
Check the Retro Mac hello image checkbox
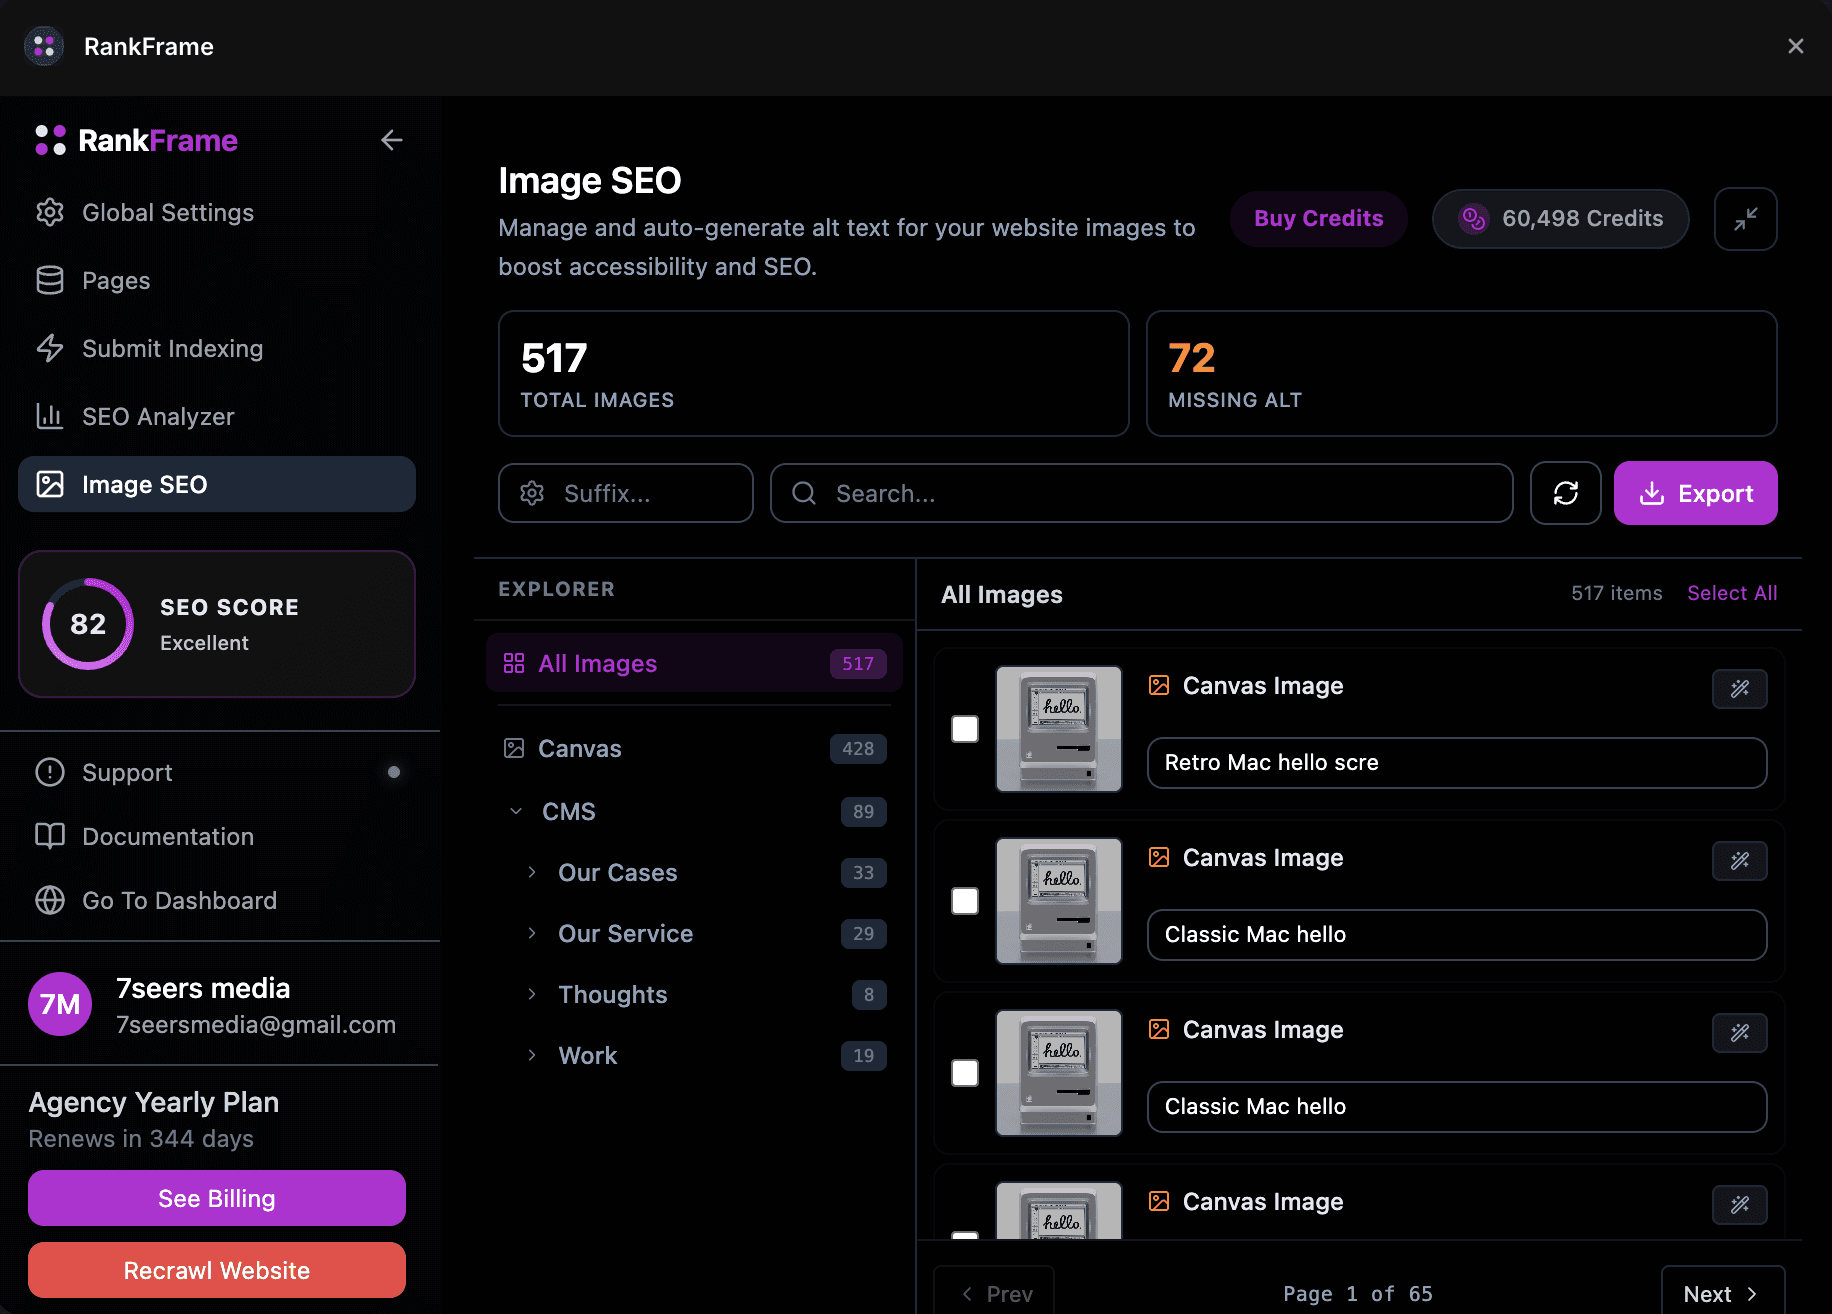click(965, 729)
